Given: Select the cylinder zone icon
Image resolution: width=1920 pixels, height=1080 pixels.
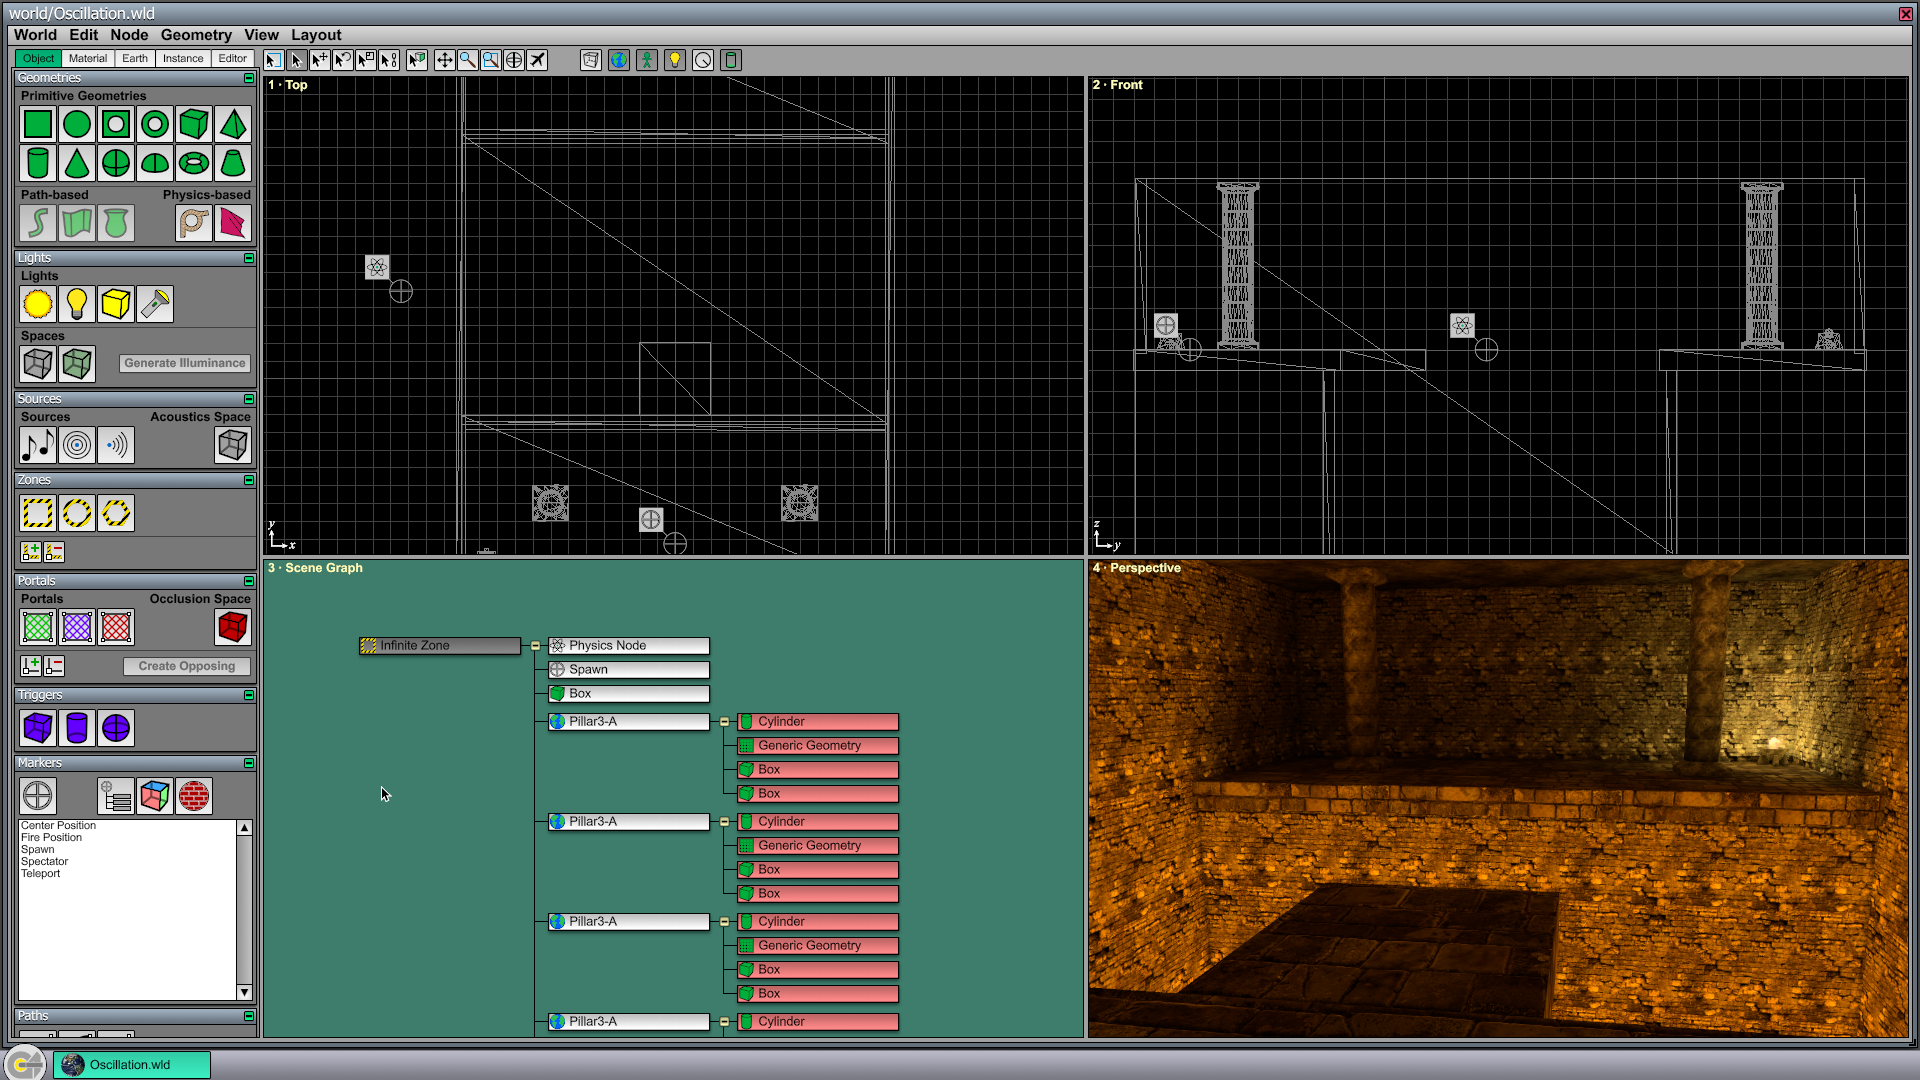Looking at the screenshot, I should 77,514.
